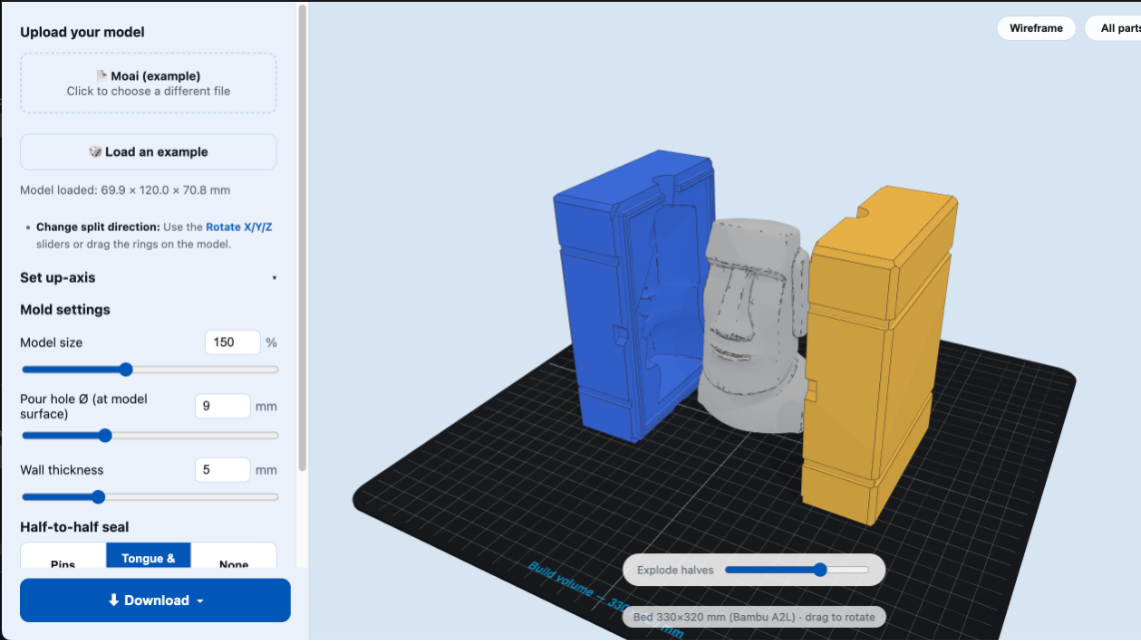The height and width of the screenshot is (642, 1141).
Task: Click the sidebar vertical scrollbar
Action: point(302,239)
